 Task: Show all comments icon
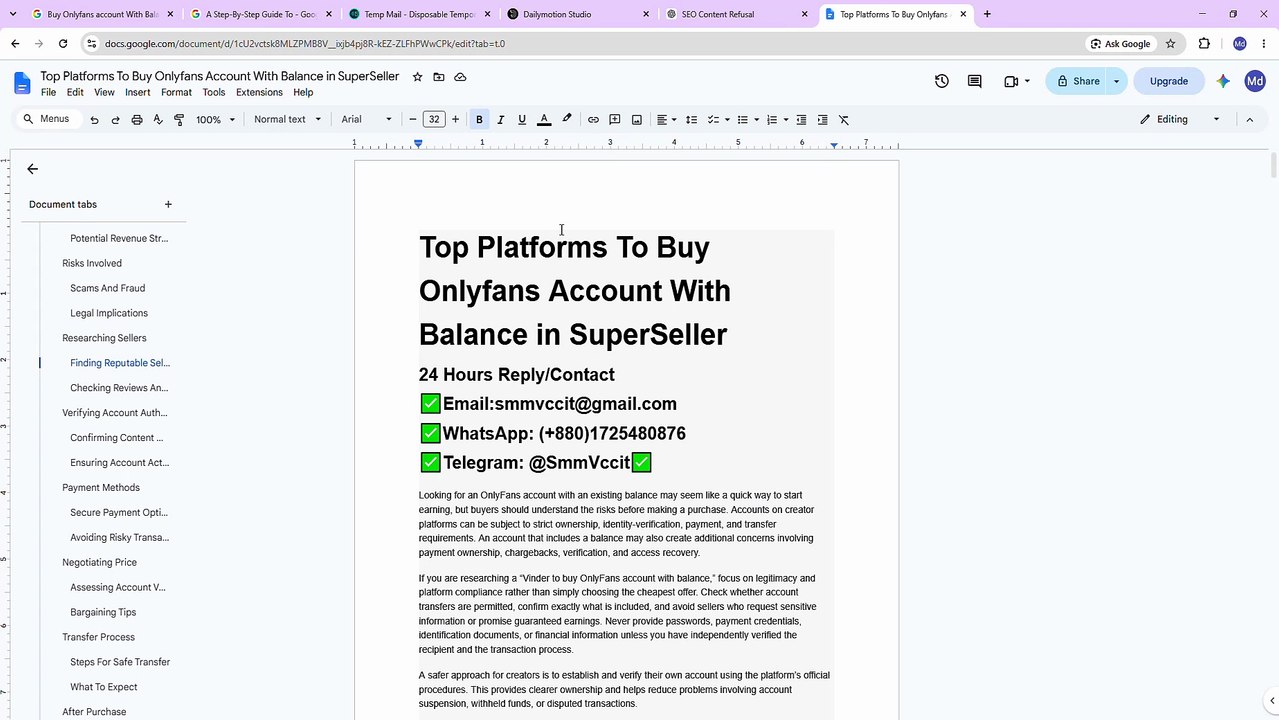(x=974, y=81)
